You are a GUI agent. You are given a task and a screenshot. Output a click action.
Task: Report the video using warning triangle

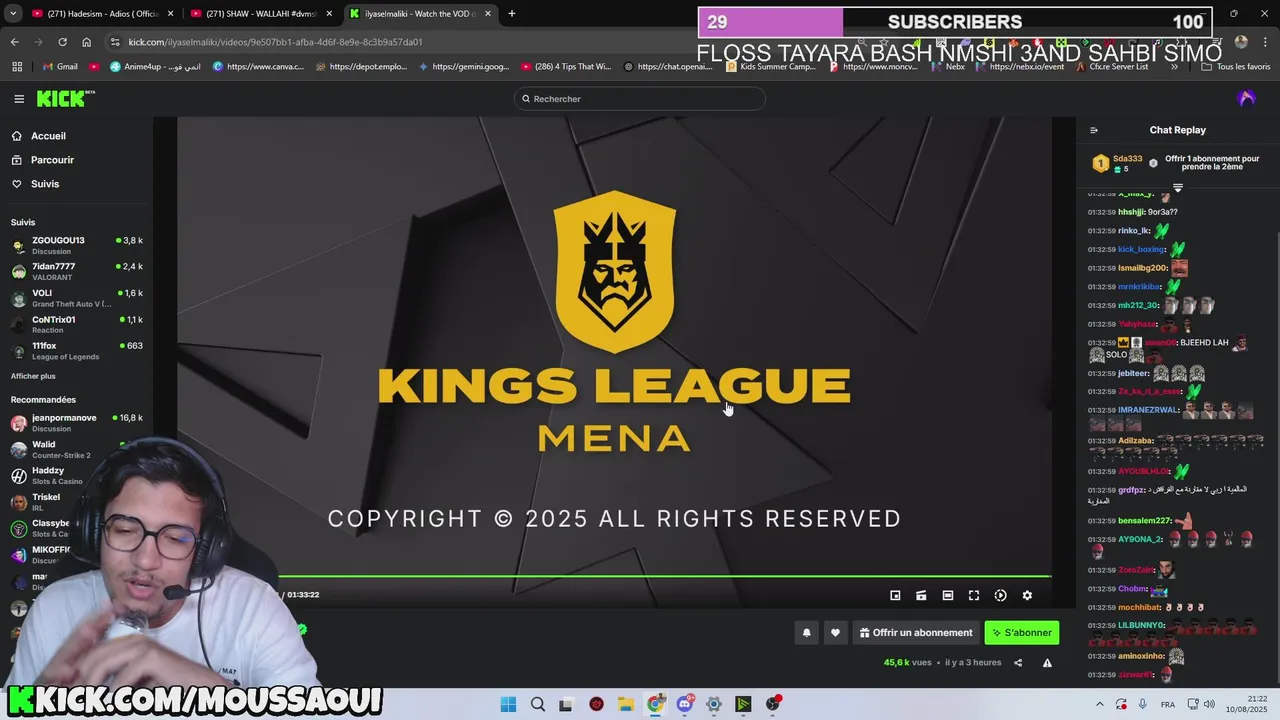(x=1047, y=663)
